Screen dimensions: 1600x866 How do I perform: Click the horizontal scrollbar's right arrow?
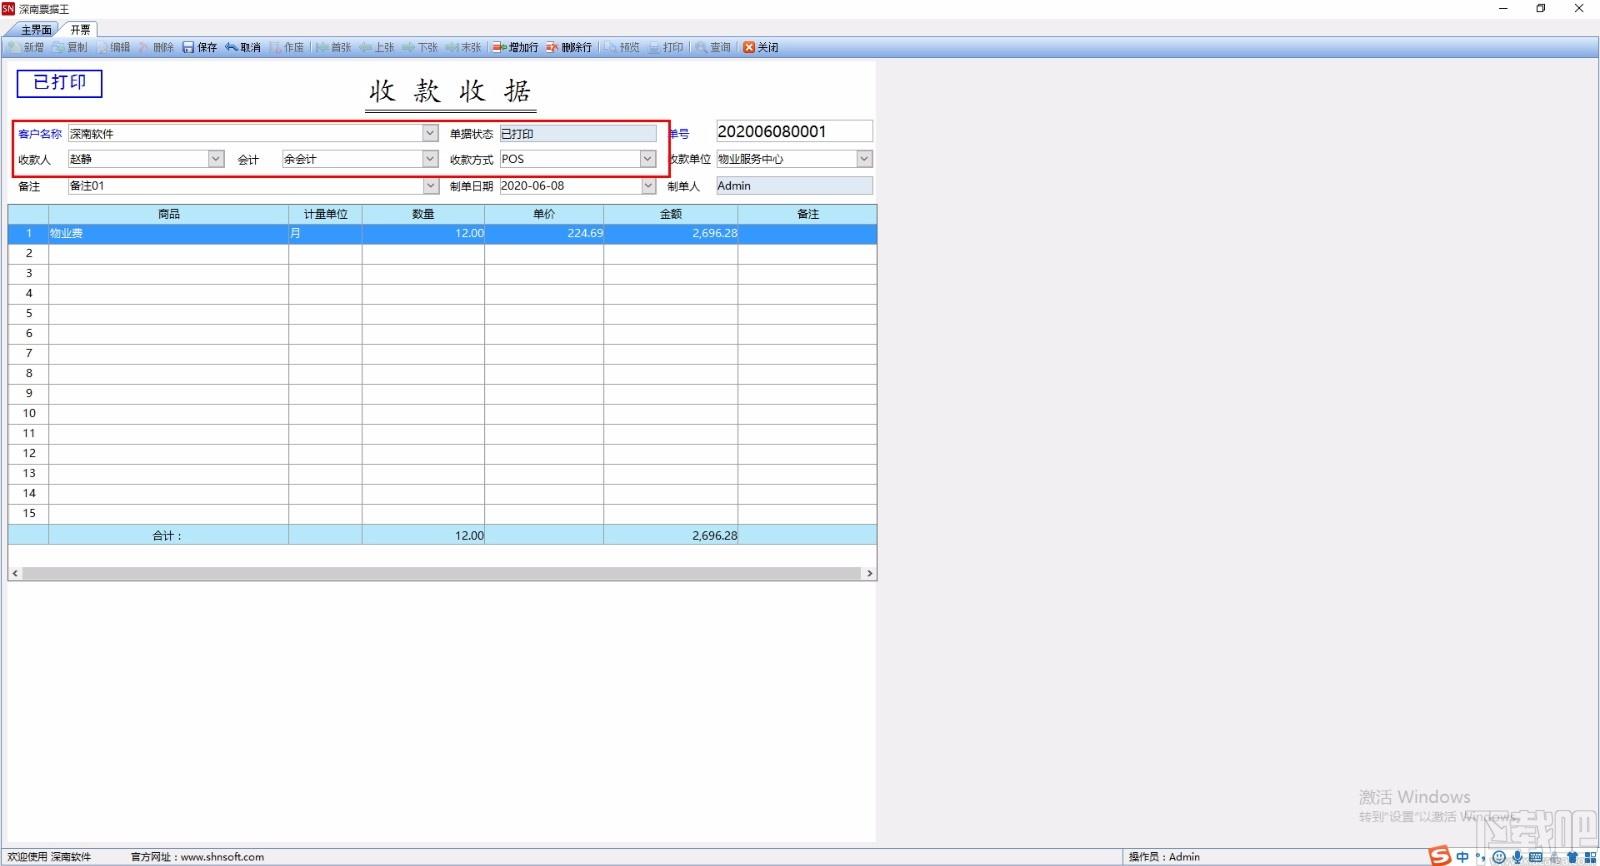coord(870,574)
